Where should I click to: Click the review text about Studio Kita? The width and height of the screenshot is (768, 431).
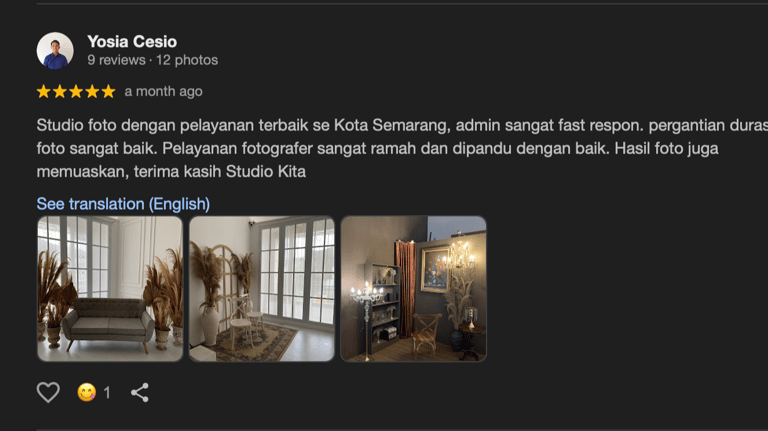click(x=402, y=148)
